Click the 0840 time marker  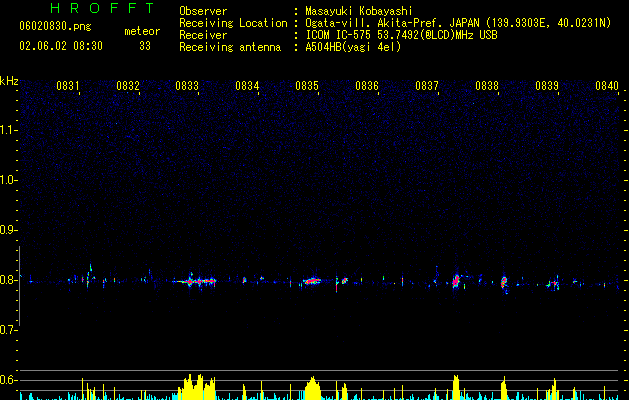(607, 86)
